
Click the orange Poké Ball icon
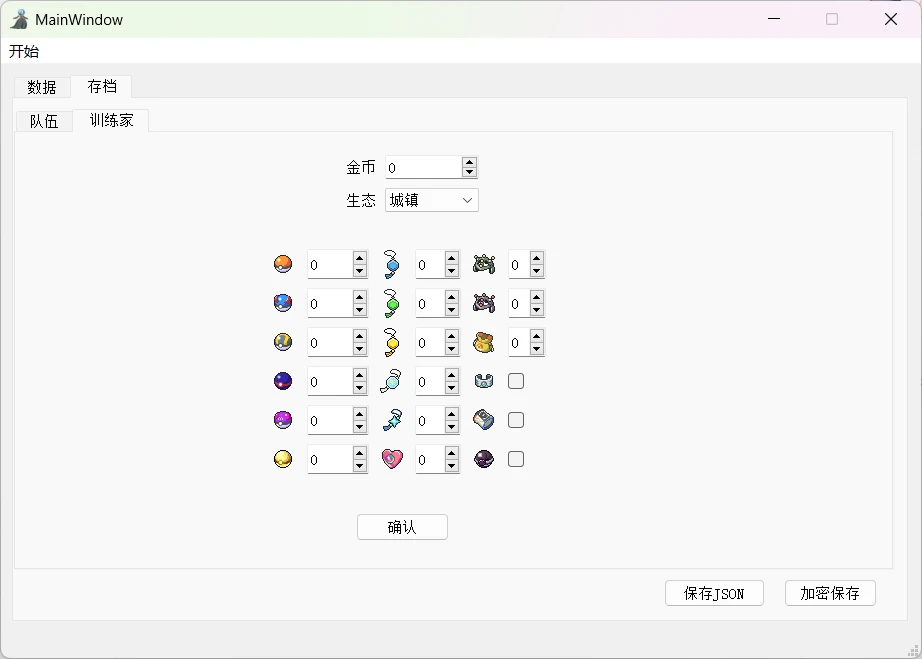(283, 264)
